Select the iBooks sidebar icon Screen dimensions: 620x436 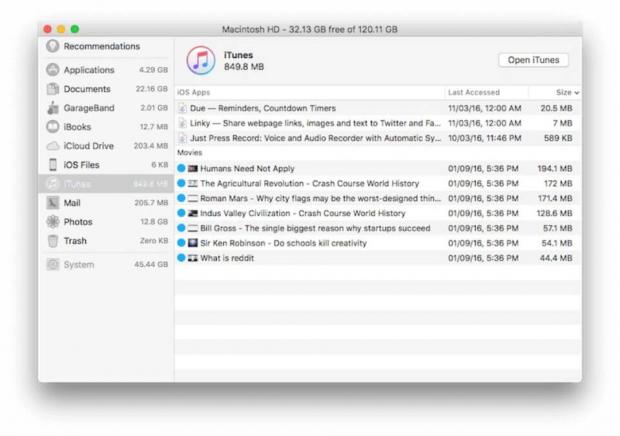(x=53, y=127)
